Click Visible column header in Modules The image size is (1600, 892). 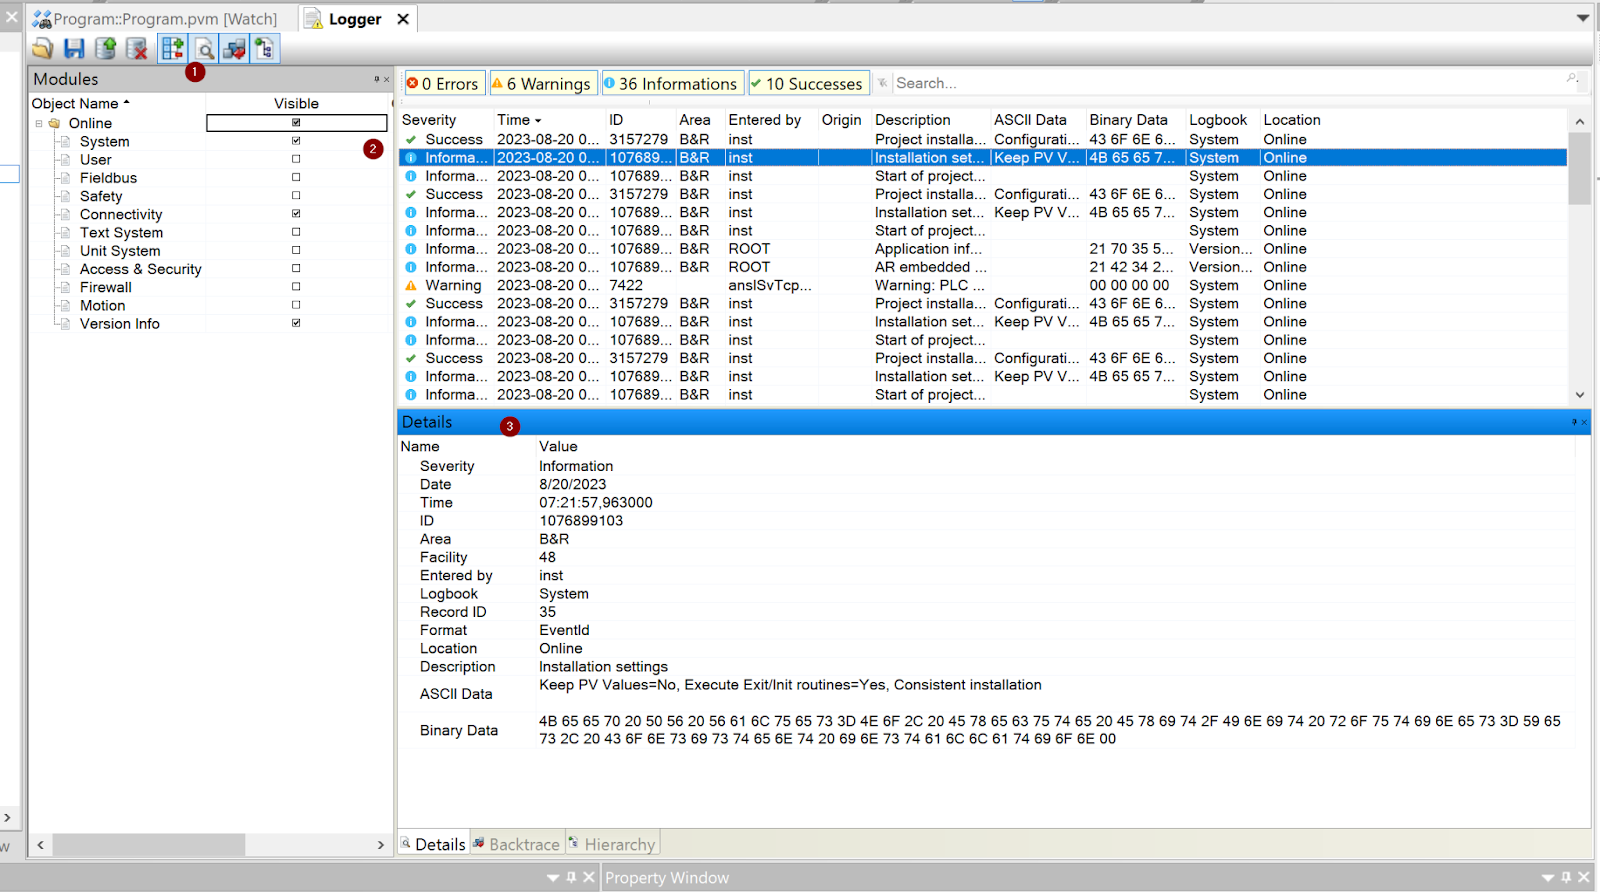297,103
